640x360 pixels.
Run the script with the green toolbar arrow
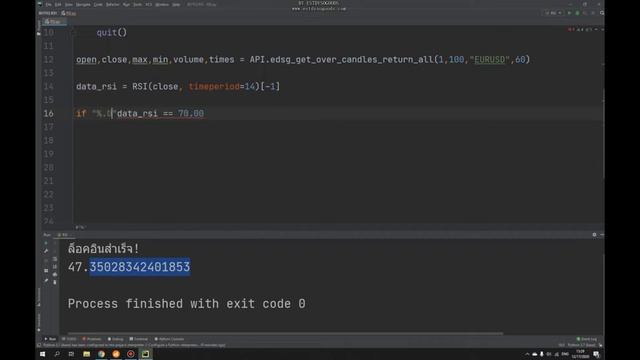[569, 13]
